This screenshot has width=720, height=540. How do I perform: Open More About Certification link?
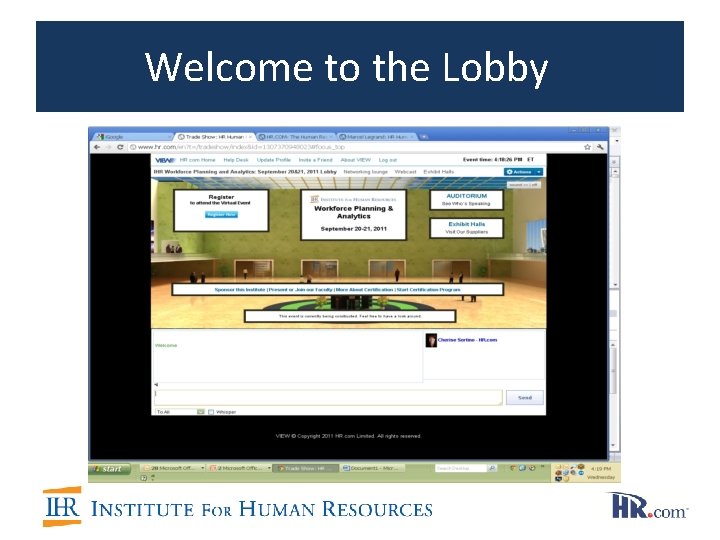point(365,290)
